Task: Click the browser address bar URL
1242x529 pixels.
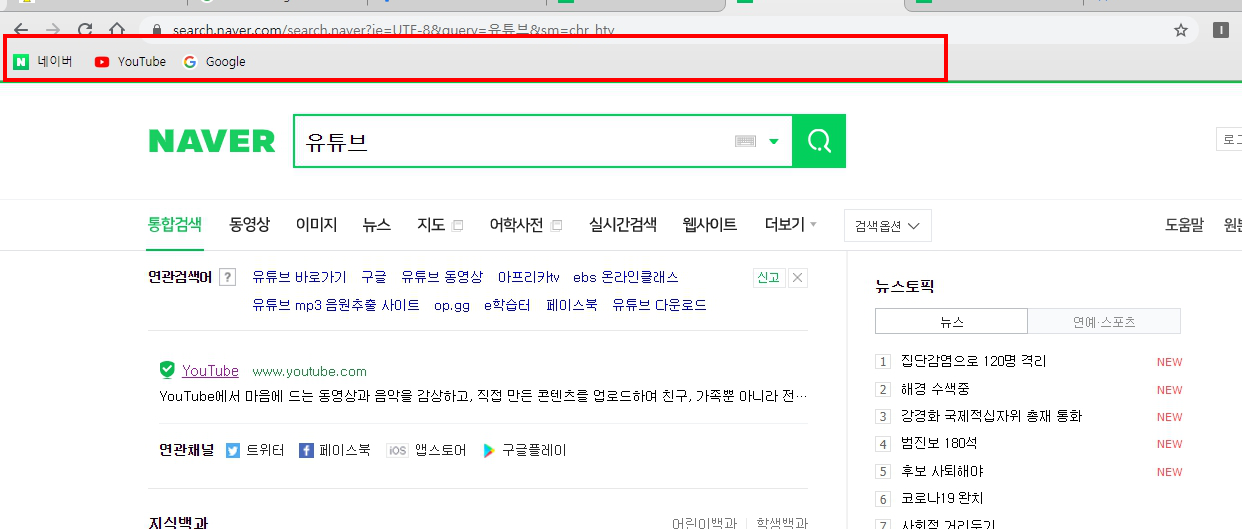Action: coord(393,30)
